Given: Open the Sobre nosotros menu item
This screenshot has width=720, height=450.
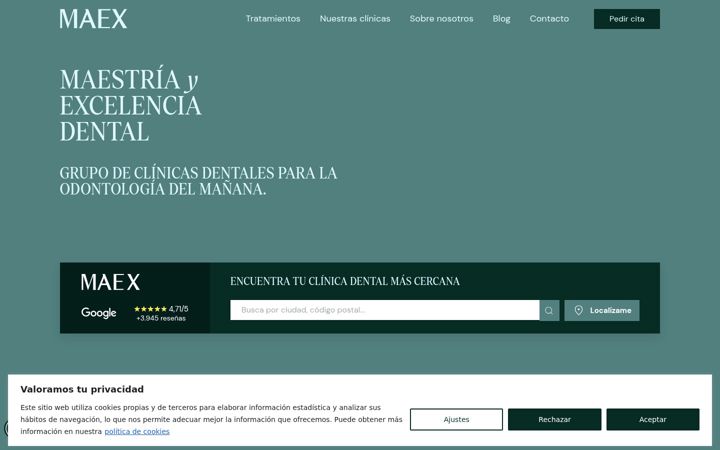Looking at the screenshot, I should (x=441, y=19).
